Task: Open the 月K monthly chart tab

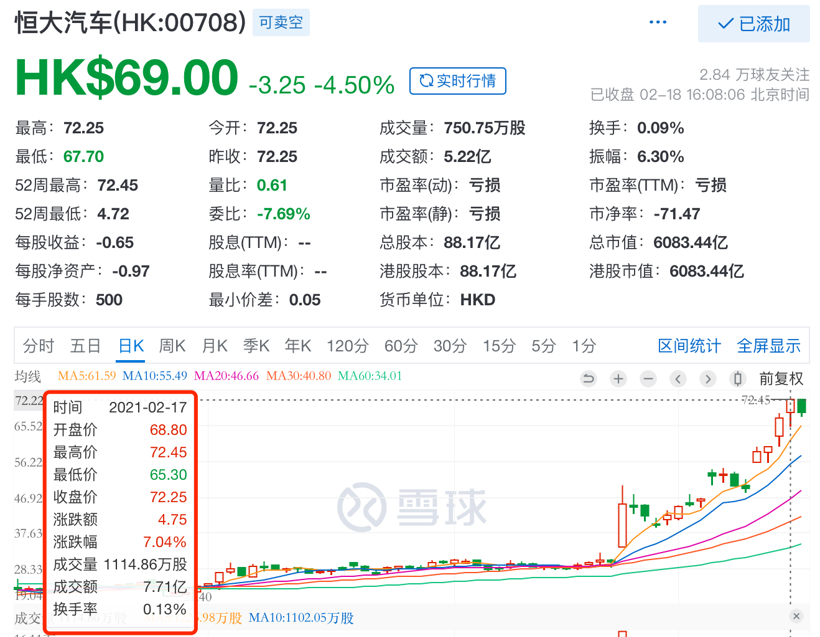Action: tap(215, 346)
